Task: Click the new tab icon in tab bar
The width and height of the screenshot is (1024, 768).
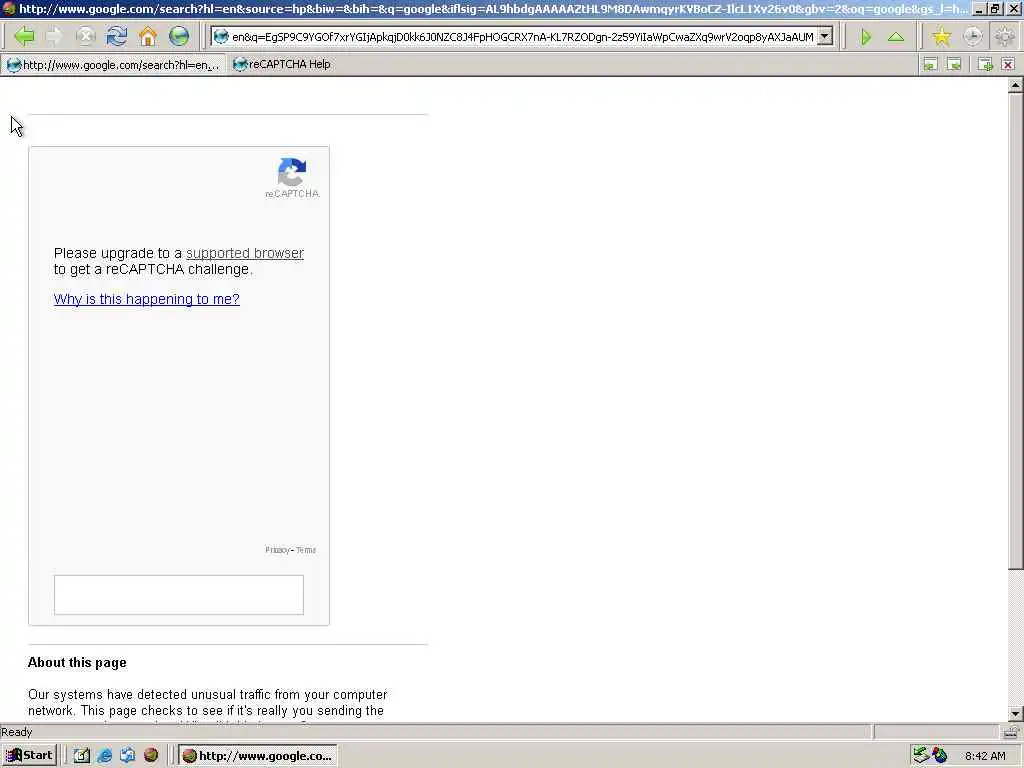Action: pyautogui.click(x=985, y=65)
